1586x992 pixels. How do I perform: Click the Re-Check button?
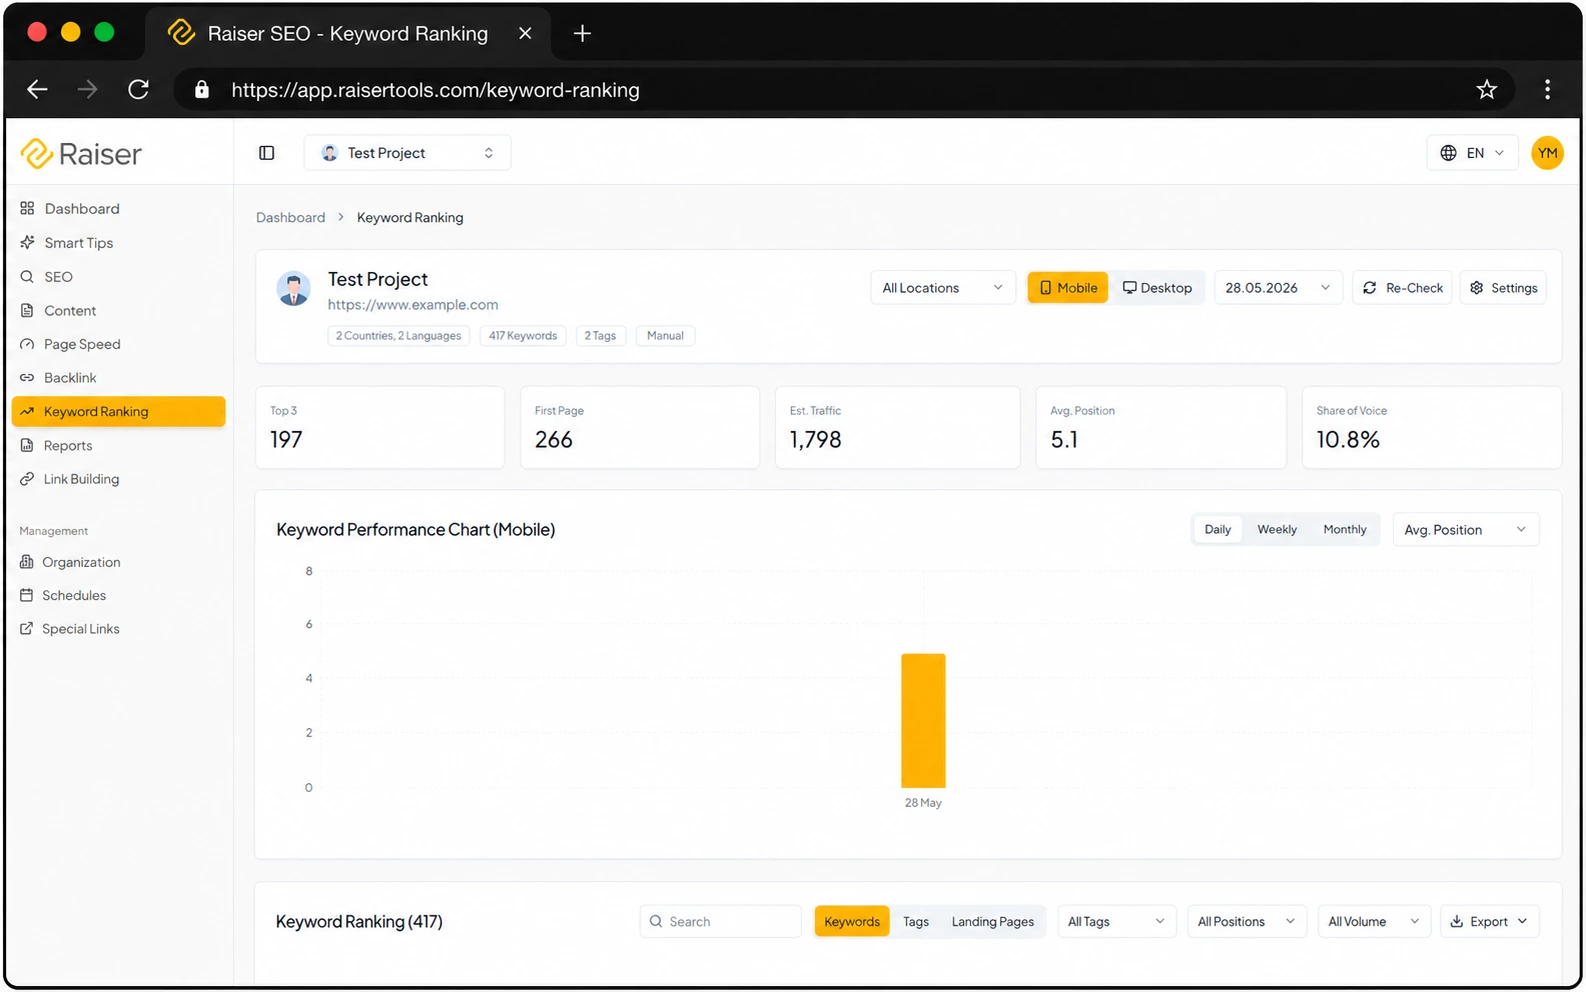click(x=1402, y=288)
